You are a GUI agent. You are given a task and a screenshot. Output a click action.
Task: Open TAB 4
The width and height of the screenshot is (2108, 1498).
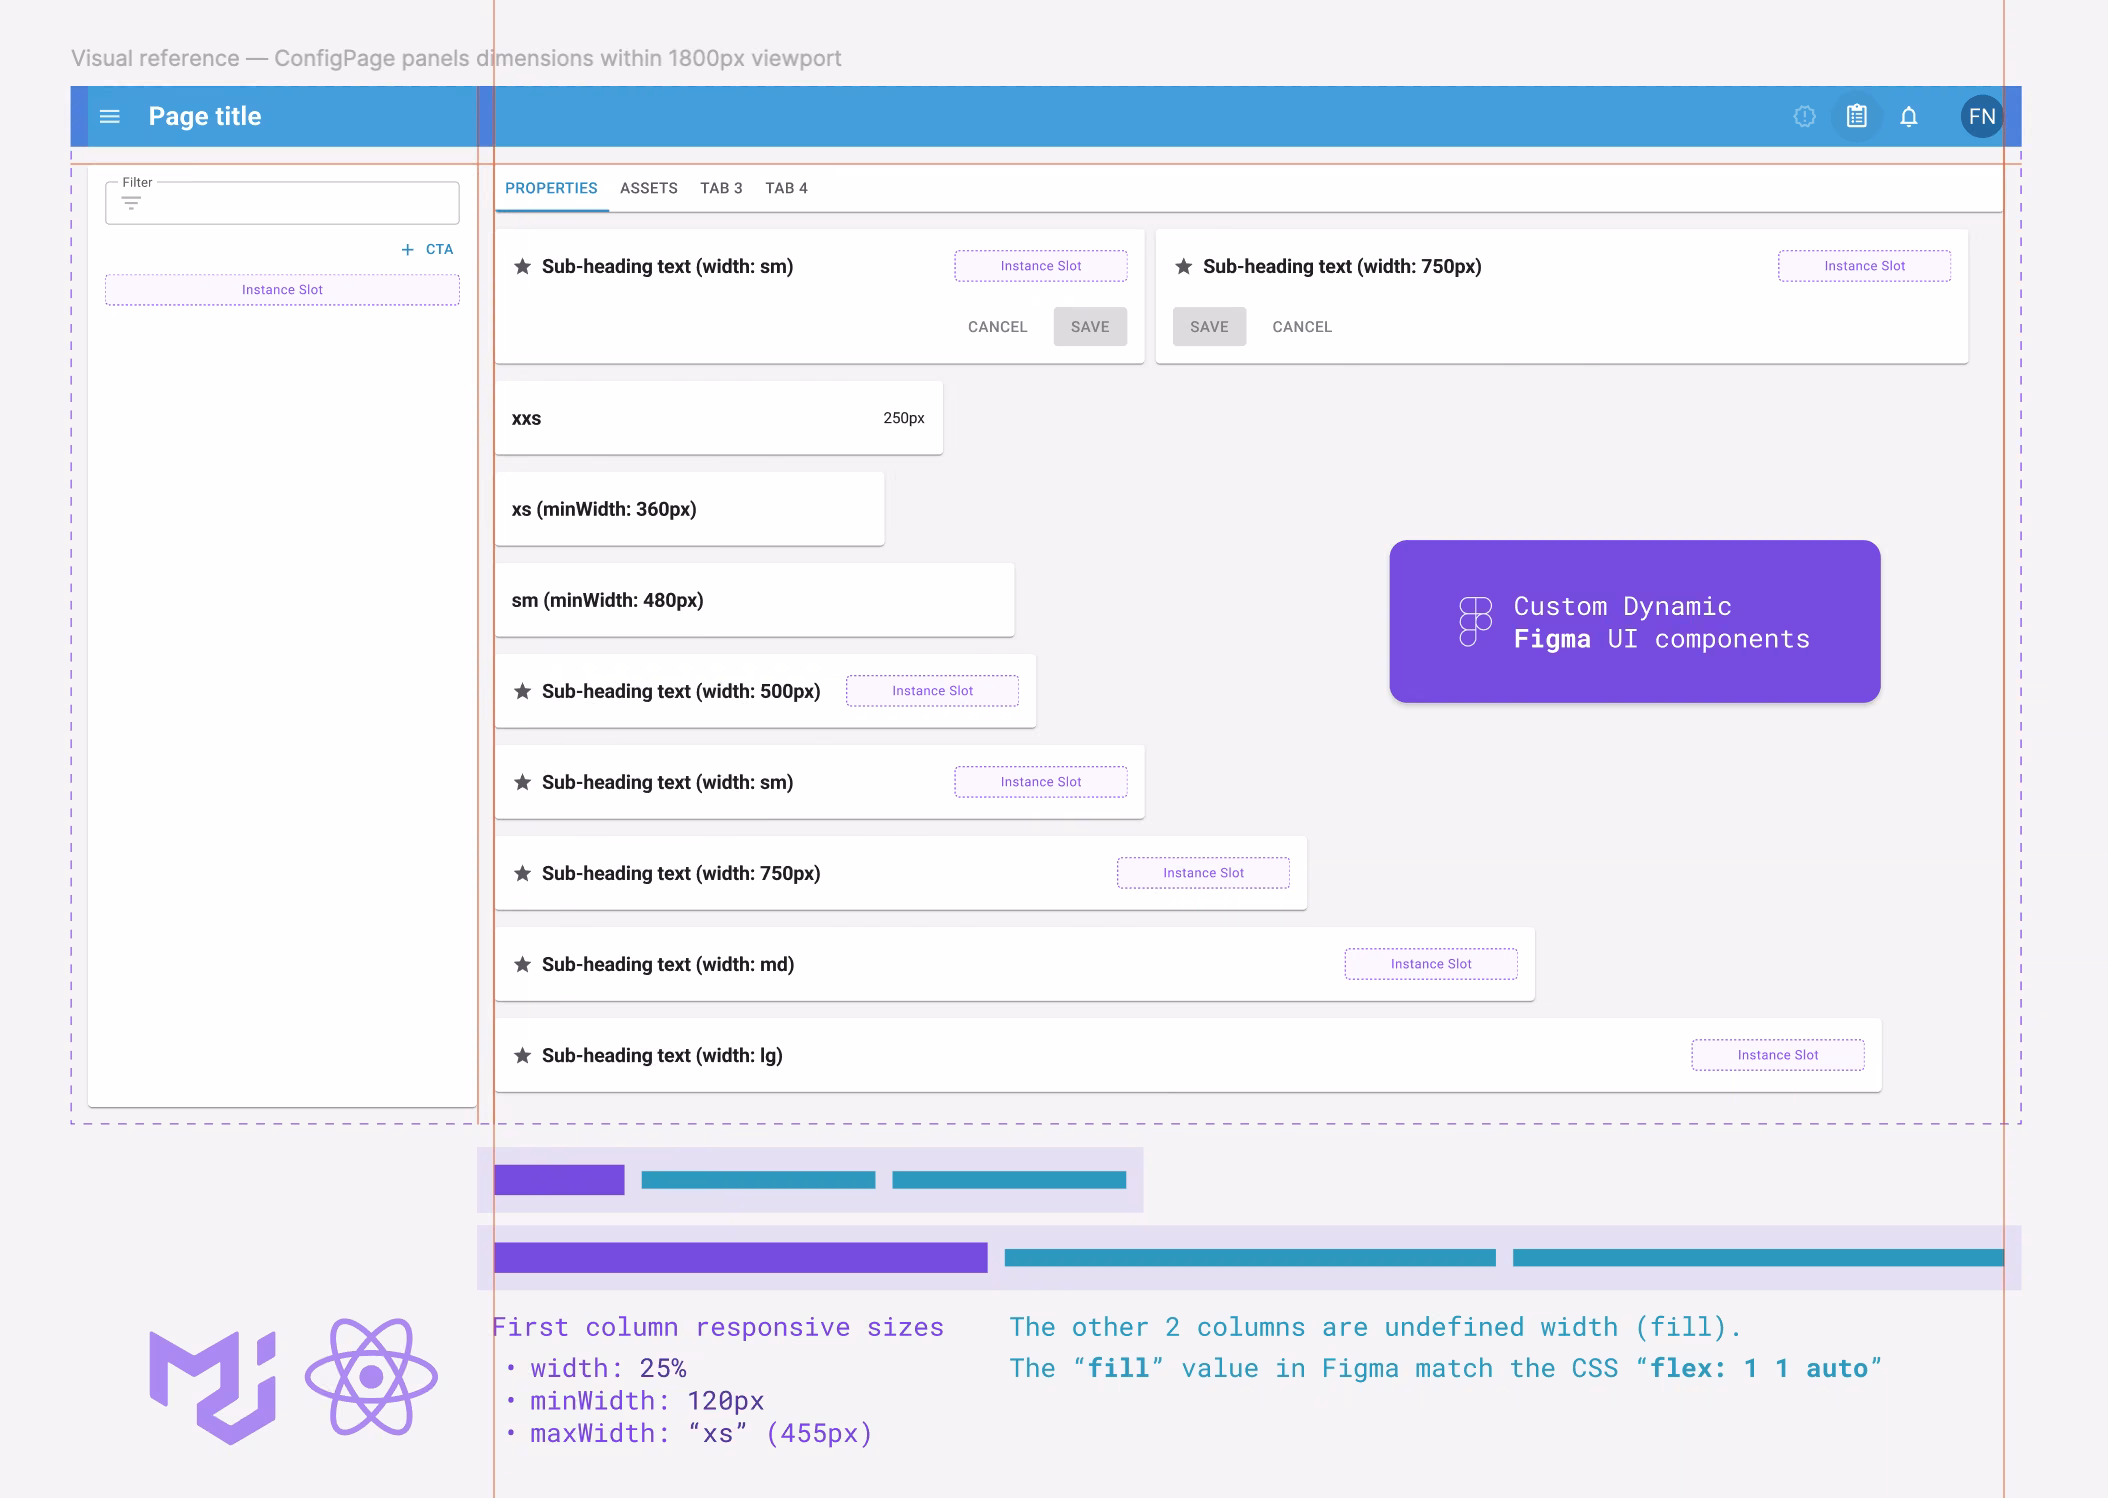(786, 188)
